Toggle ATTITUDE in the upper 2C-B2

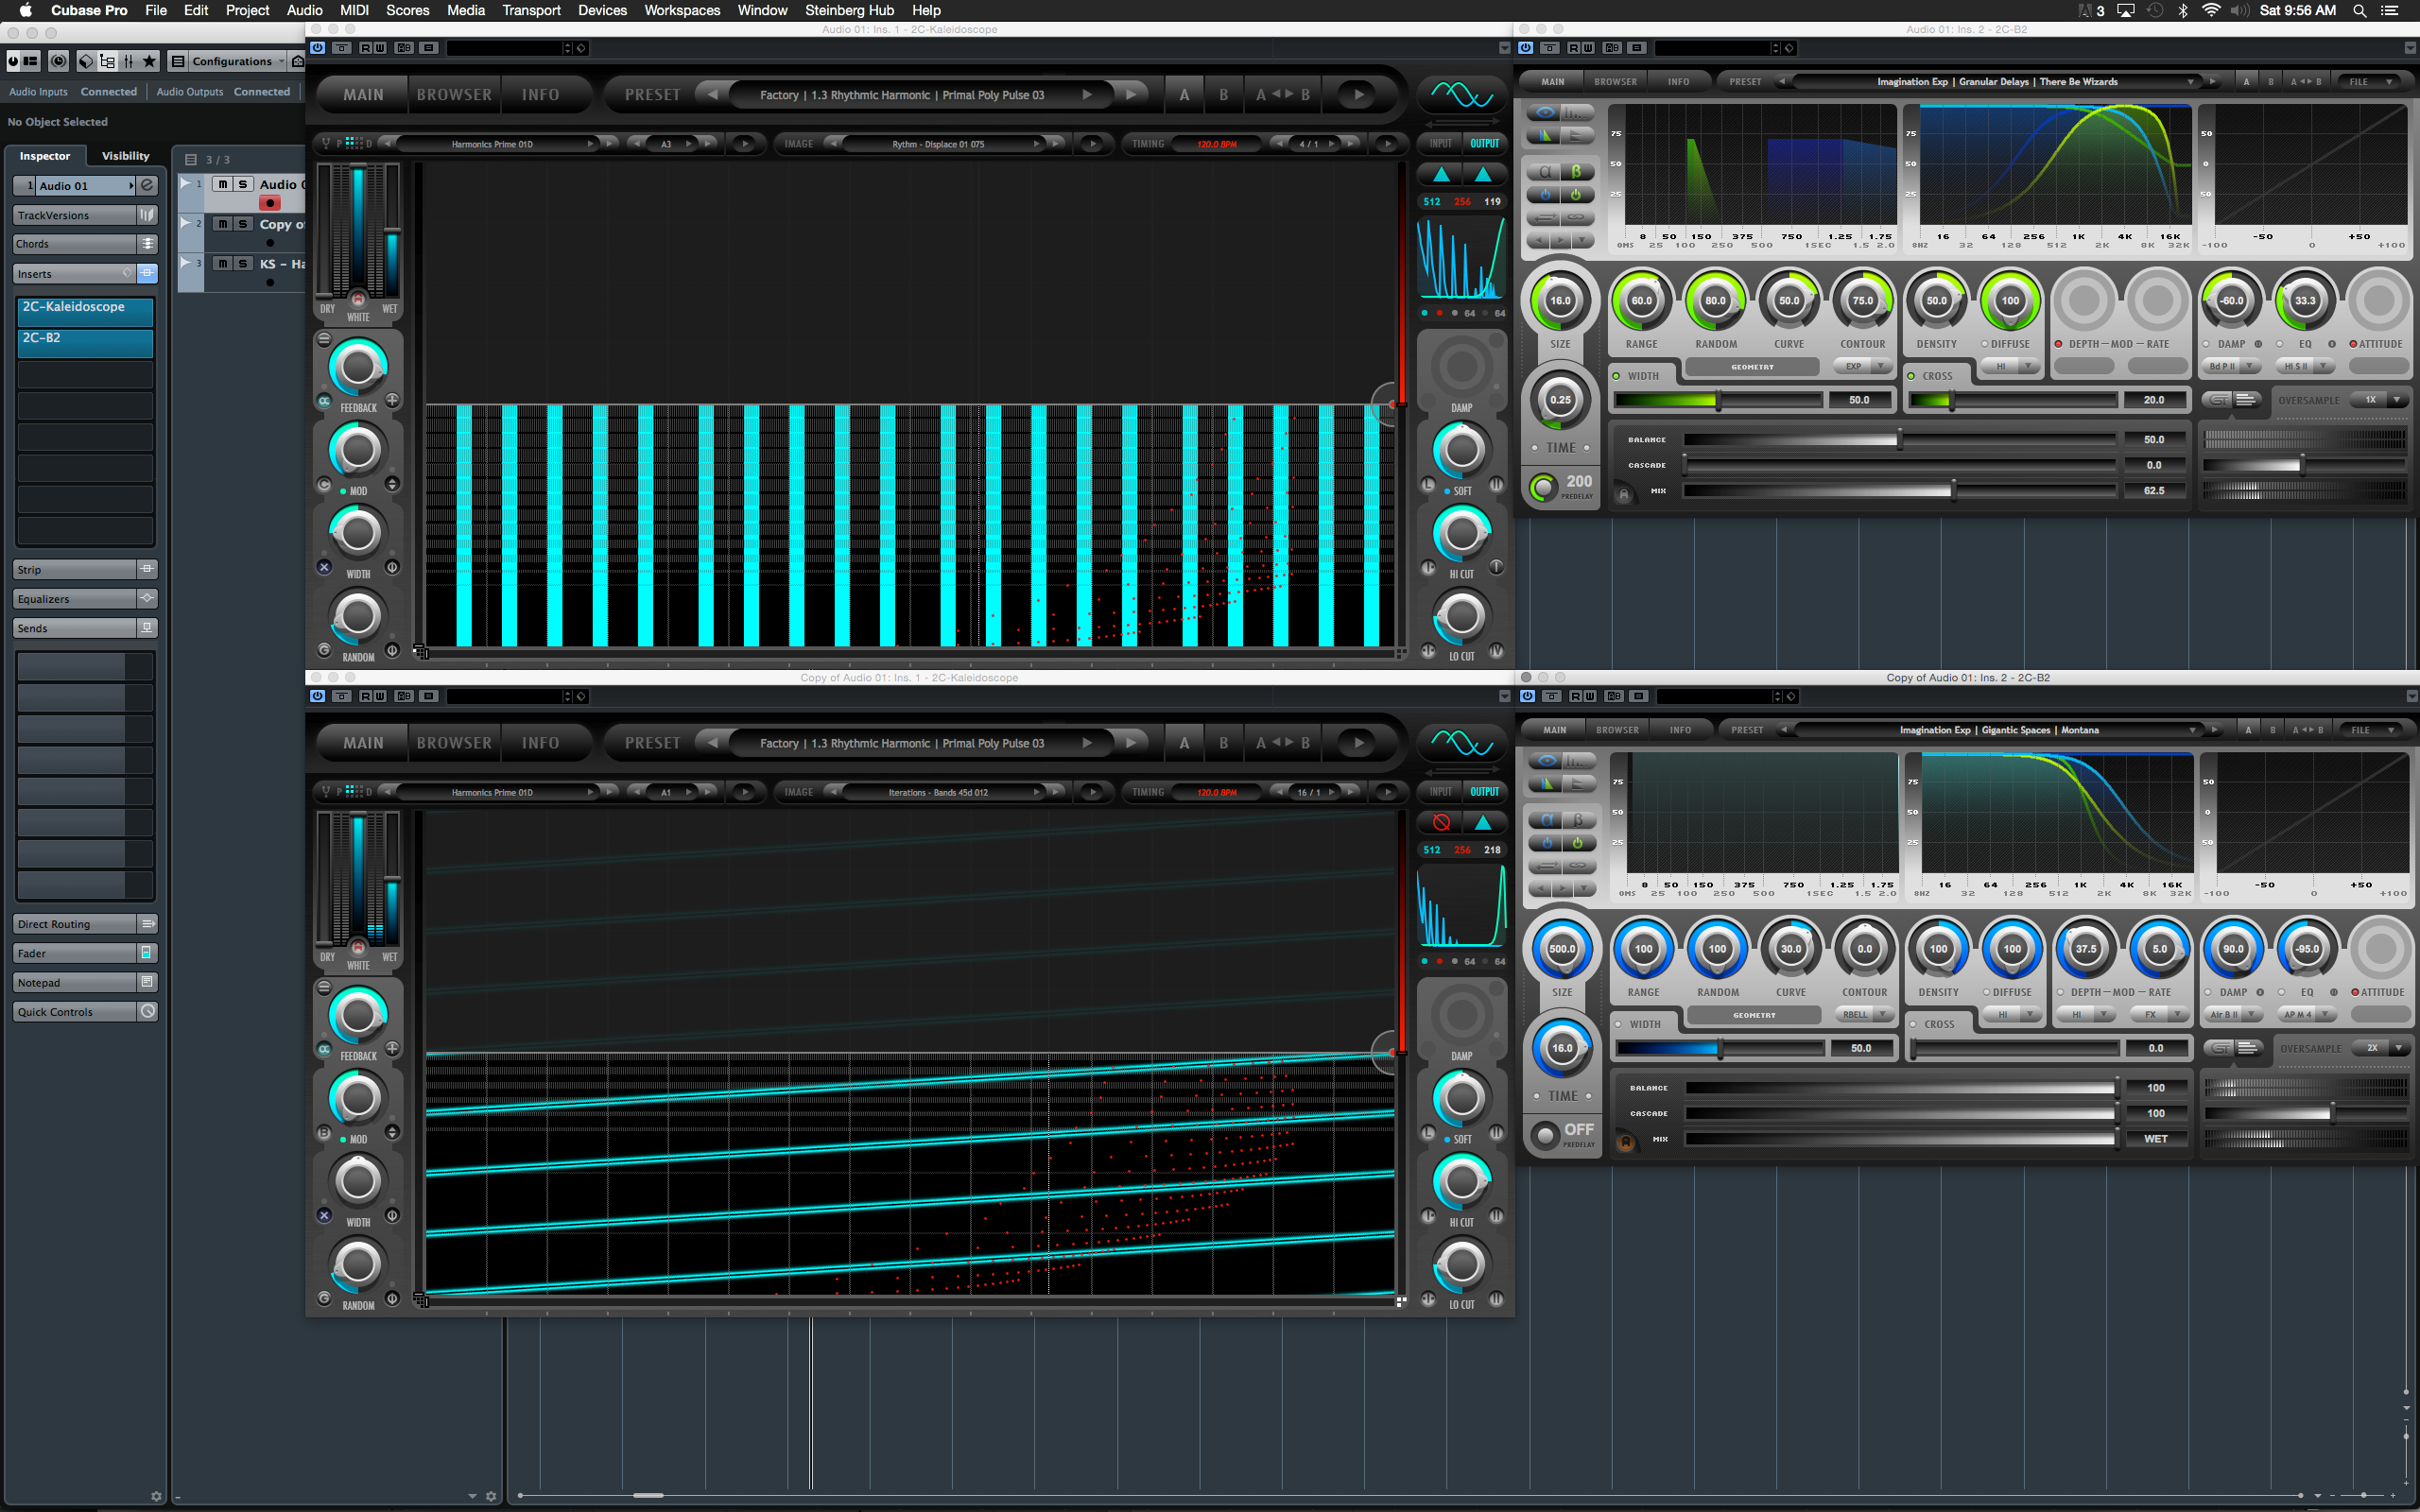(2353, 344)
